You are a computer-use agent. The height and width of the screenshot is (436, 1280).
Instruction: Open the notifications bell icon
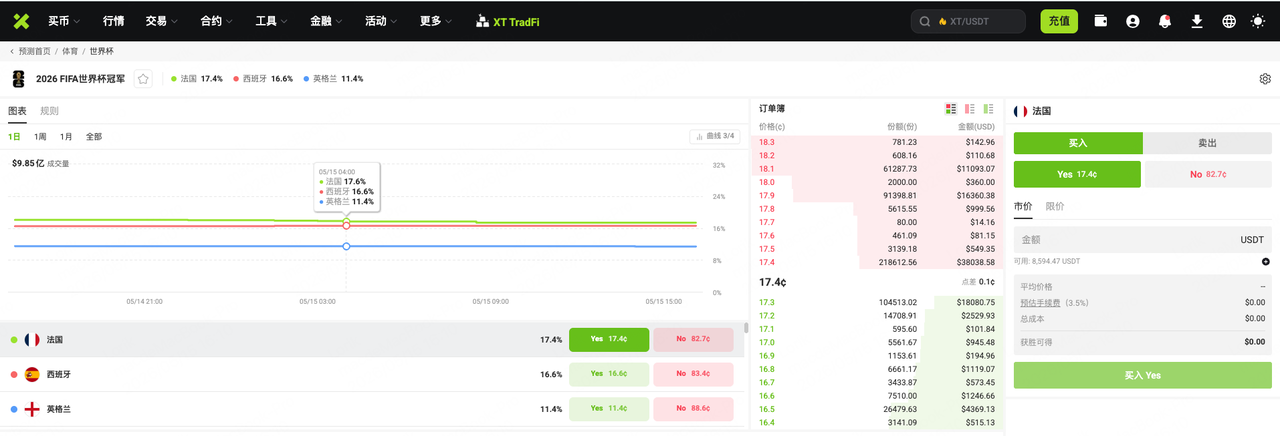tap(1165, 21)
